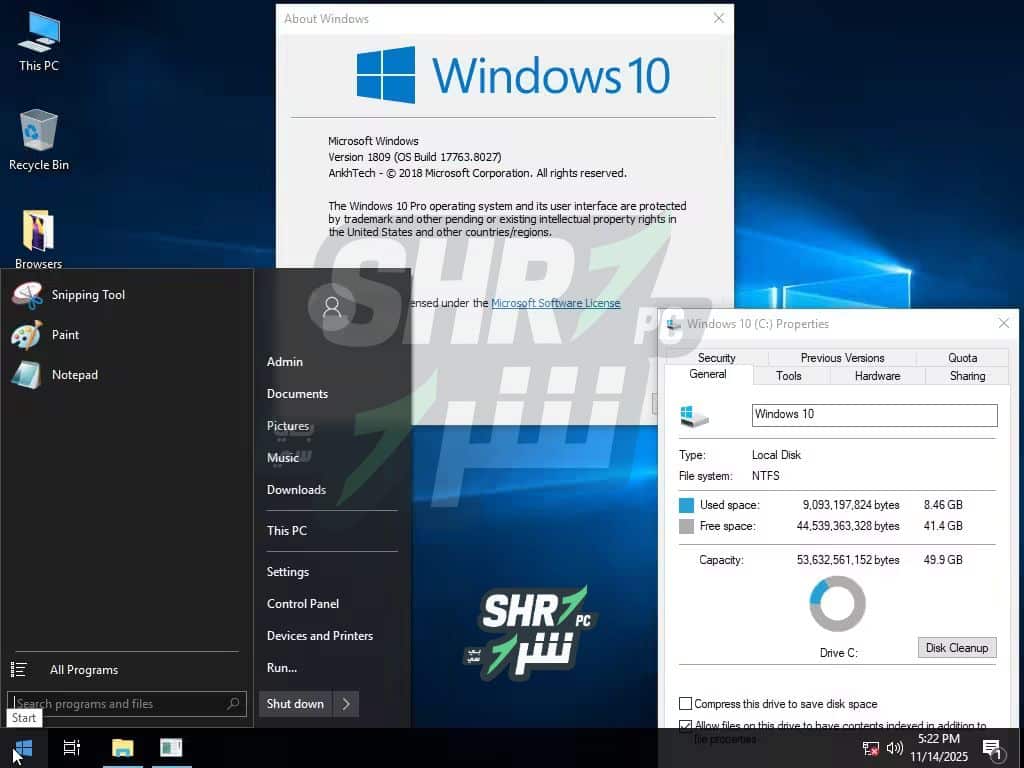Image resolution: width=1024 pixels, height=768 pixels.
Task: Open Task View from the taskbar
Action: (71, 748)
